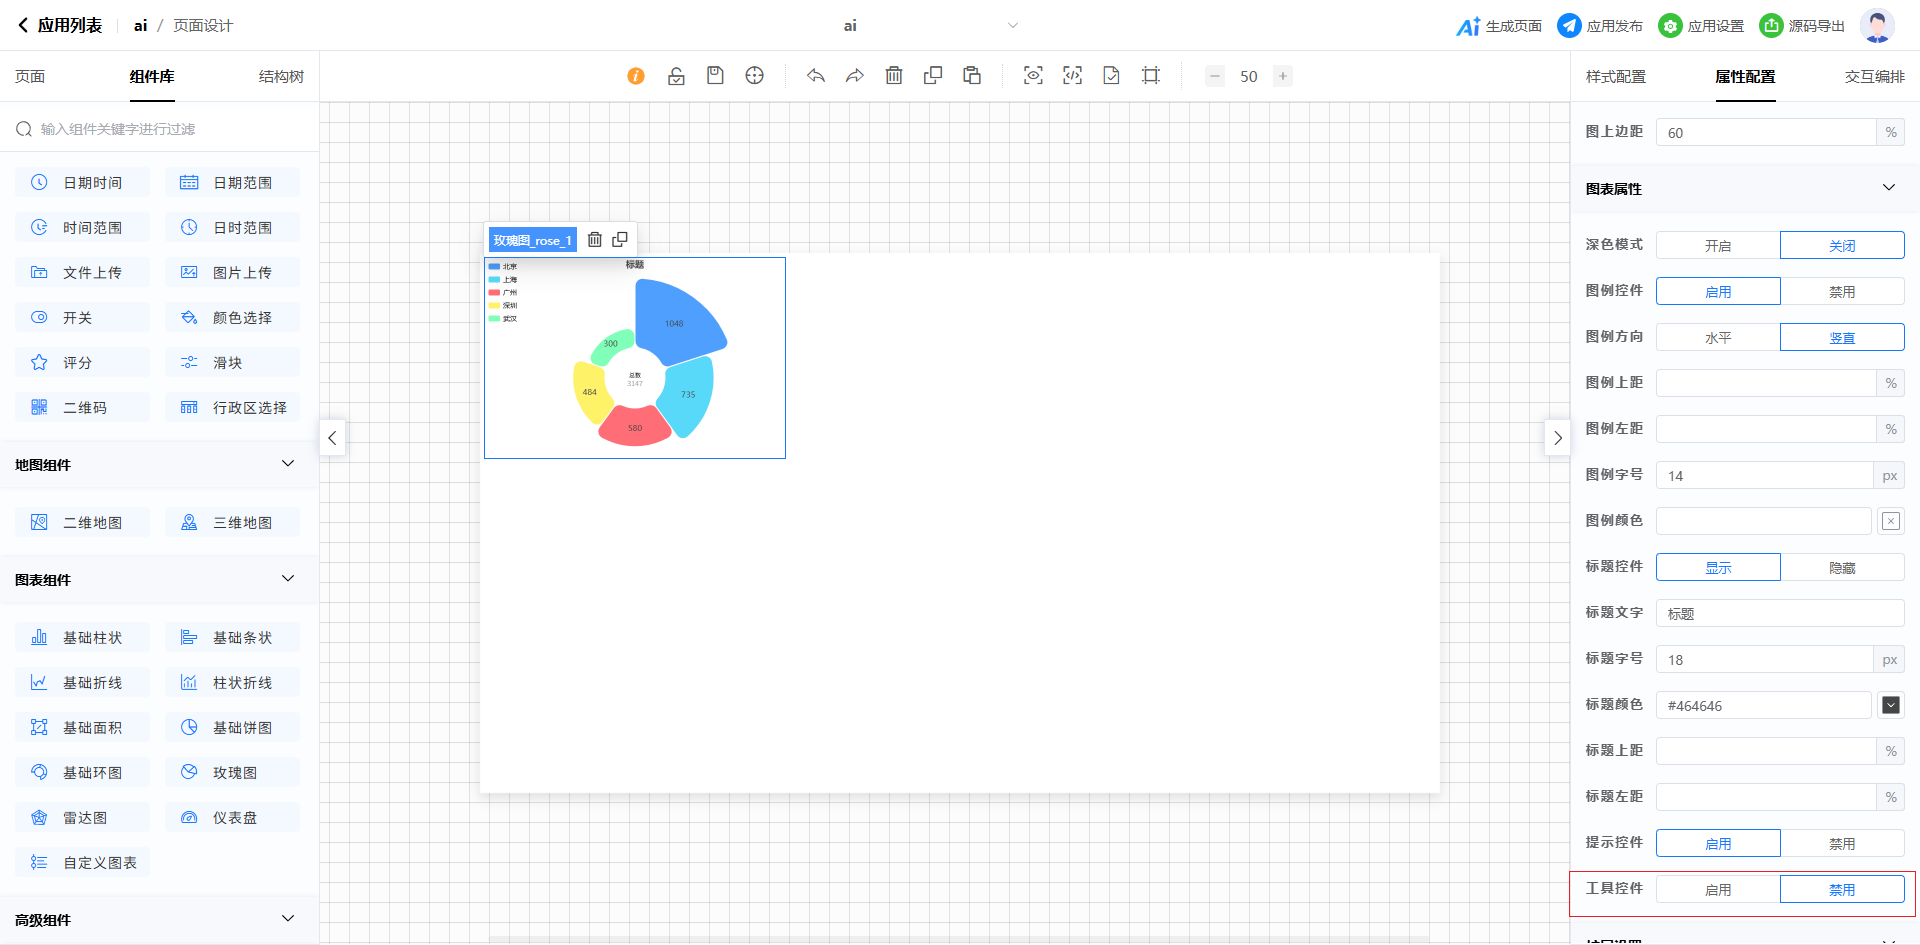Click the save disk icon in toolbar

[x=715, y=76]
